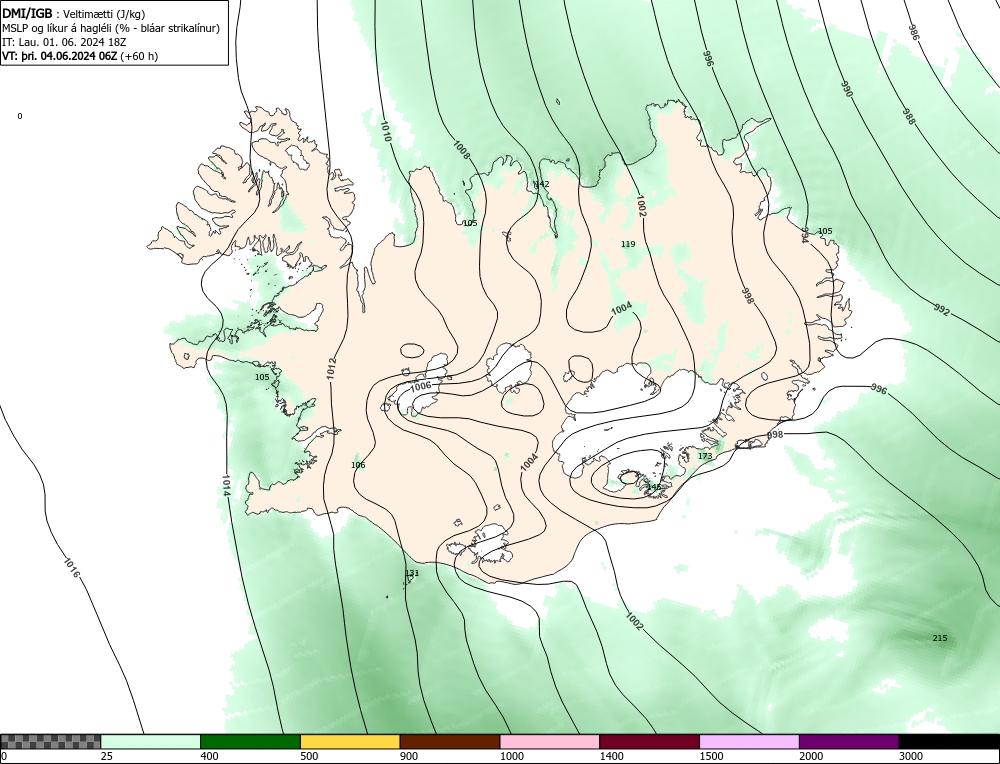
Task: Click the '1000' colour scale label
Action: point(511,757)
